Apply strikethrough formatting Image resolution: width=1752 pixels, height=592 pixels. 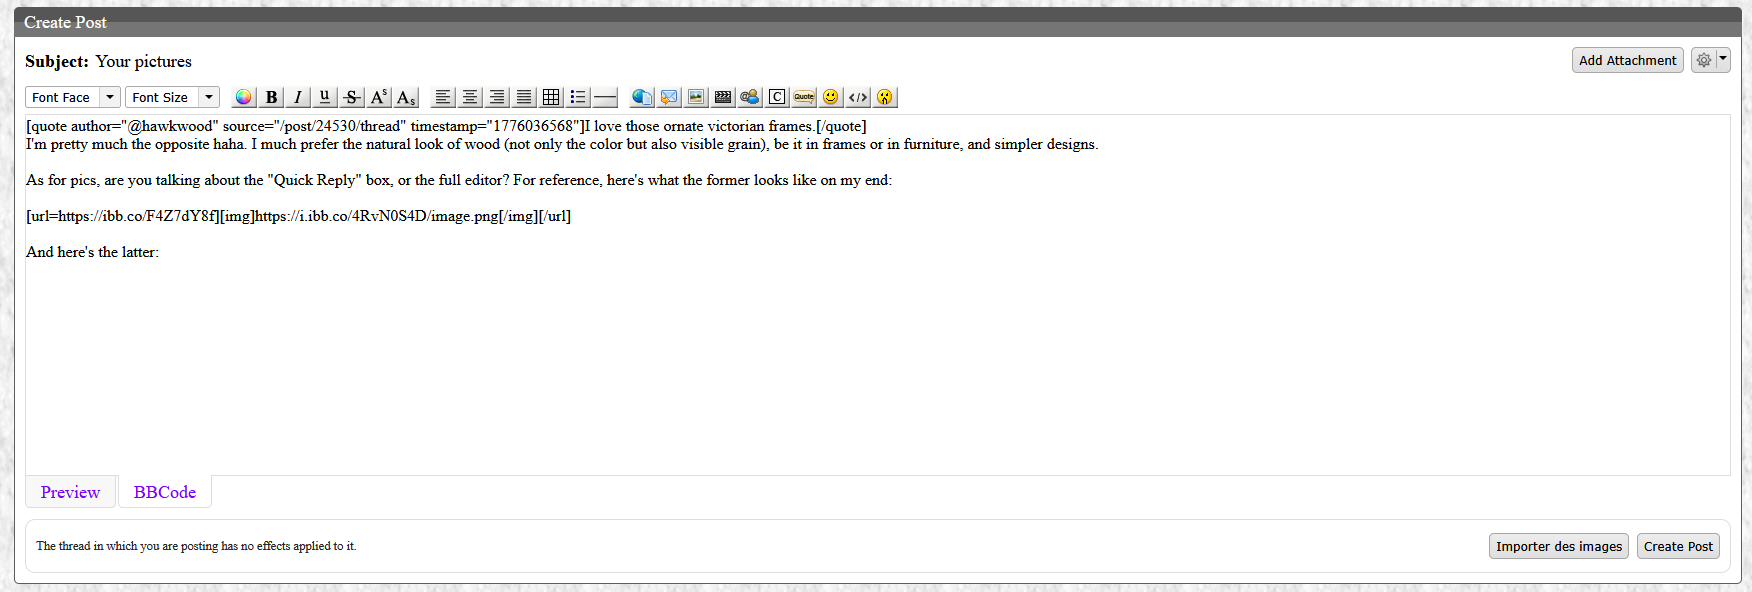click(352, 97)
